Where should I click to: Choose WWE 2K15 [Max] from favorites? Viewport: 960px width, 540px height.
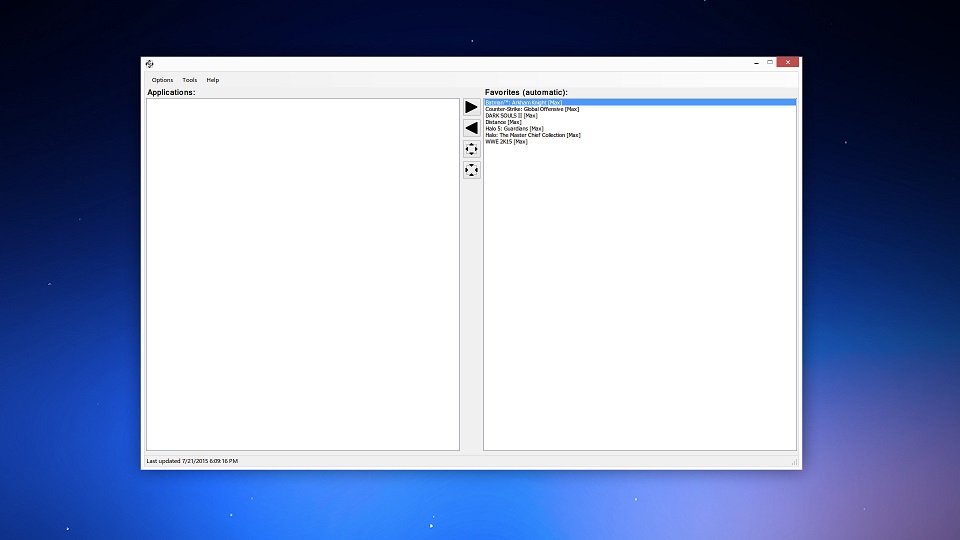506,141
